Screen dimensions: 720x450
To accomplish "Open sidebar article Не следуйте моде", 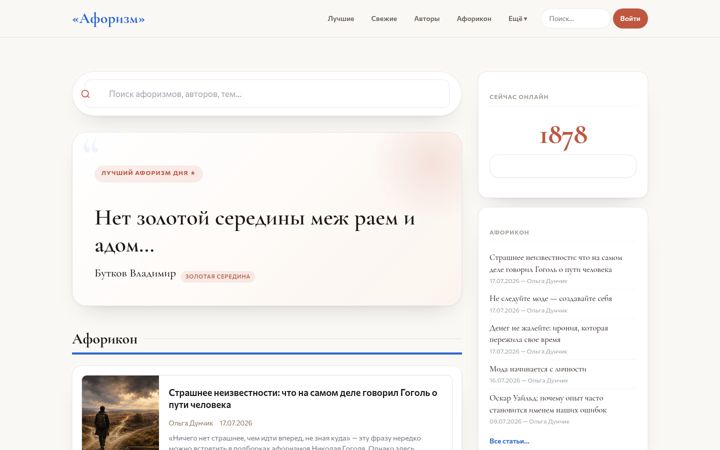I will (551, 298).
